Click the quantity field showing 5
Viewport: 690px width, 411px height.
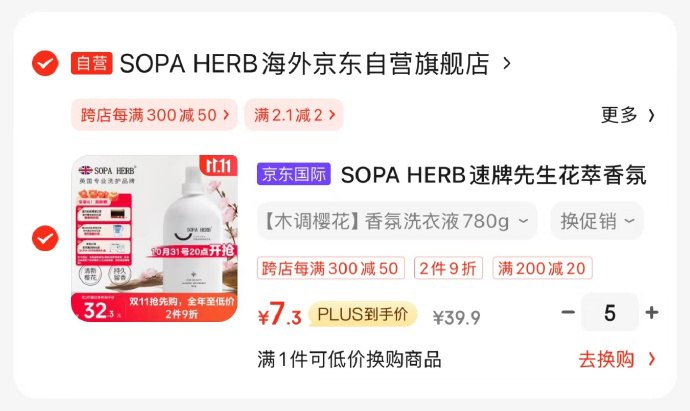pos(610,312)
